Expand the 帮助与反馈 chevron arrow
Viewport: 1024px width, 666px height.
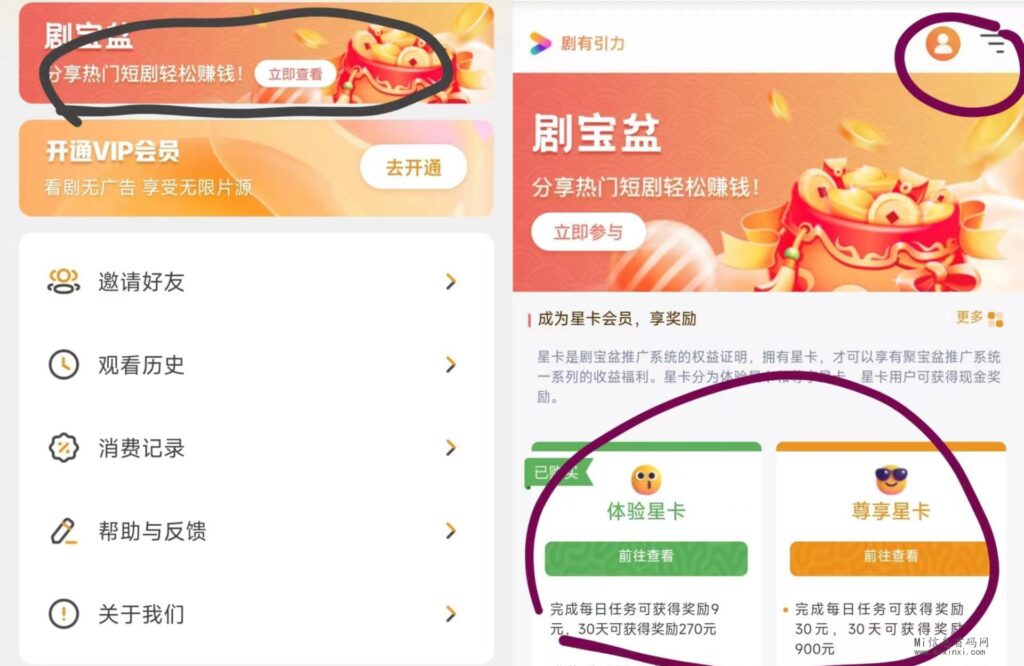point(451,531)
